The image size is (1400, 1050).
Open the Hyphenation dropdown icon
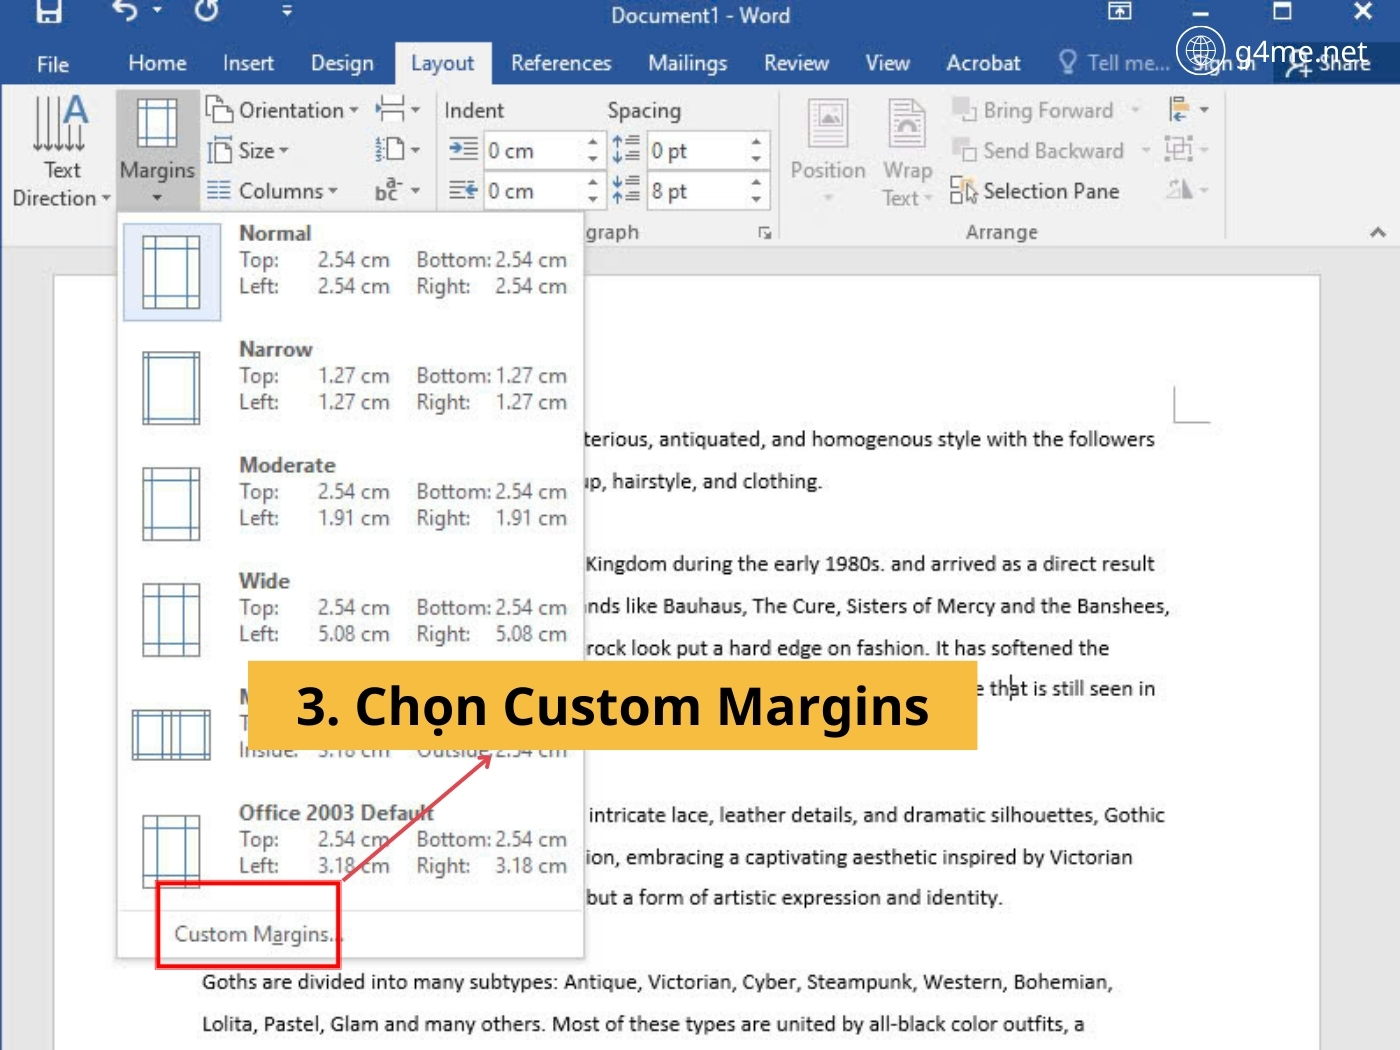click(397, 190)
